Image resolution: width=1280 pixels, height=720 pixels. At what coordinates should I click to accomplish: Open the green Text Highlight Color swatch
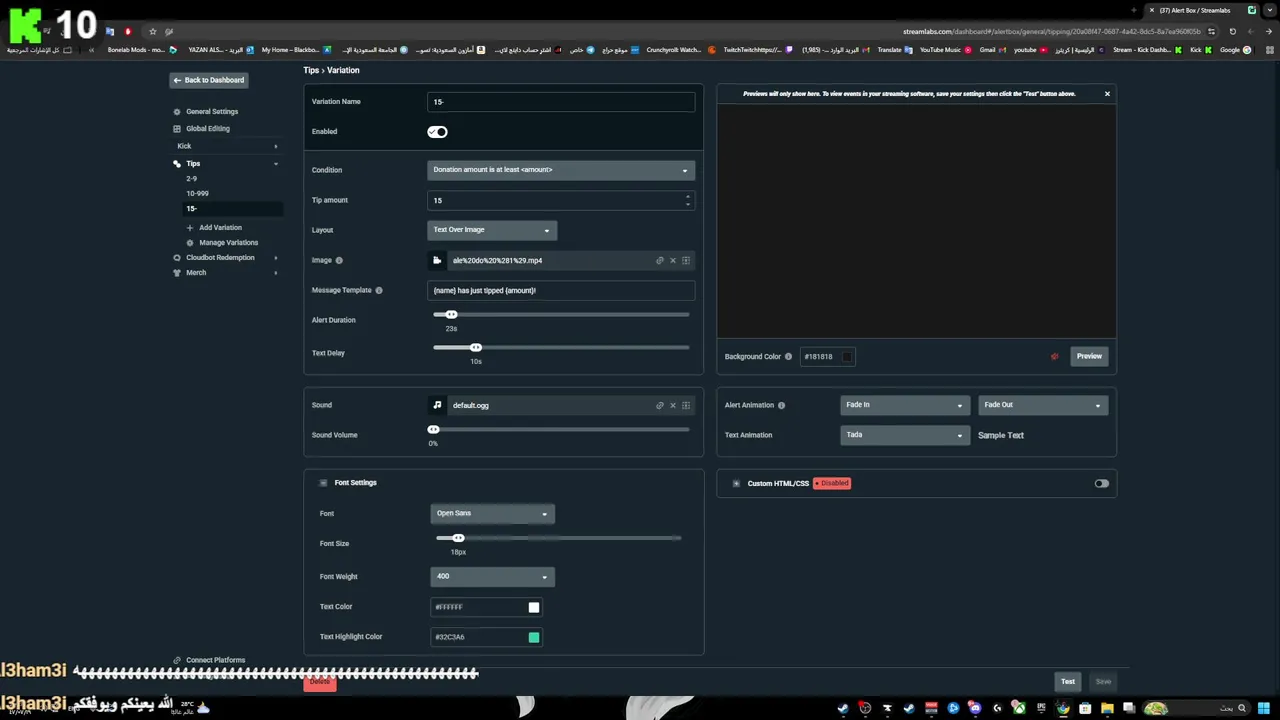[x=534, y=637]
